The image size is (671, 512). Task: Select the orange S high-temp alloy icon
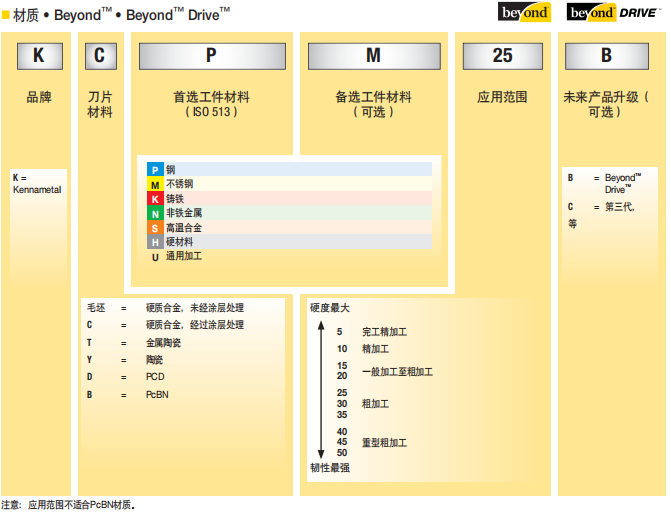pyautogui.click(x=155, y=228)
